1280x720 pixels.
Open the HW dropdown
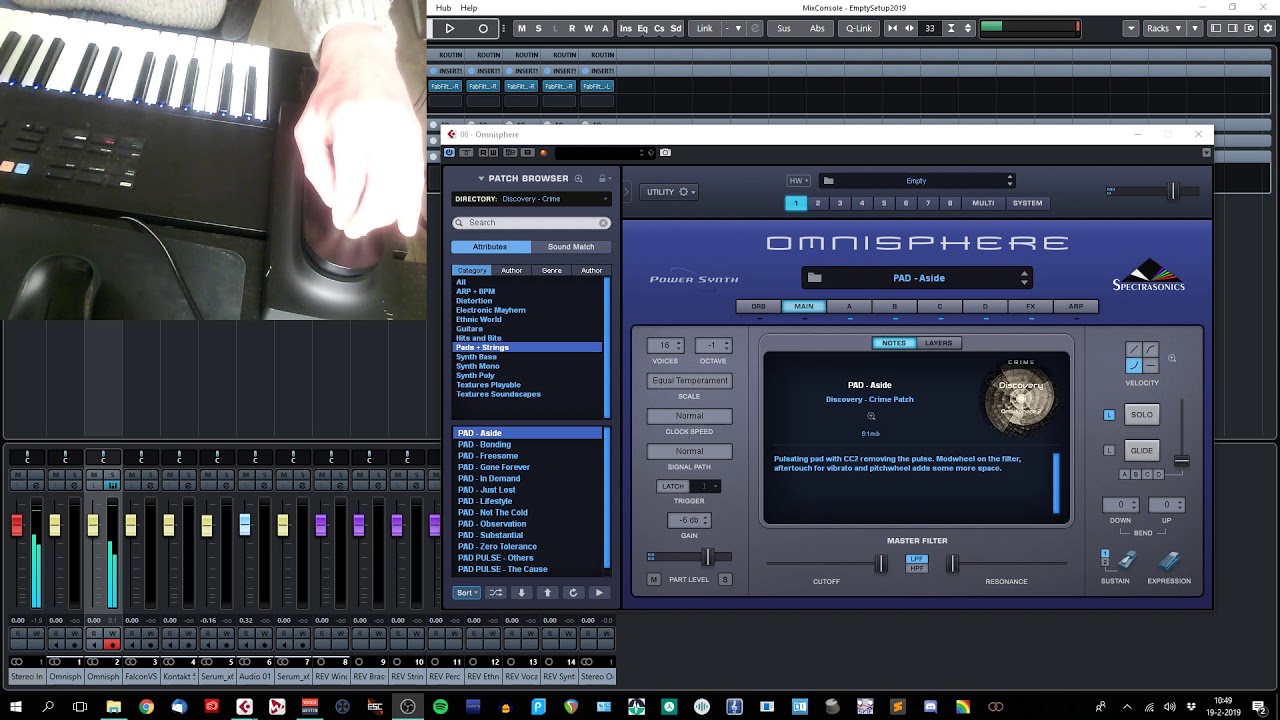tap(798, 181)
